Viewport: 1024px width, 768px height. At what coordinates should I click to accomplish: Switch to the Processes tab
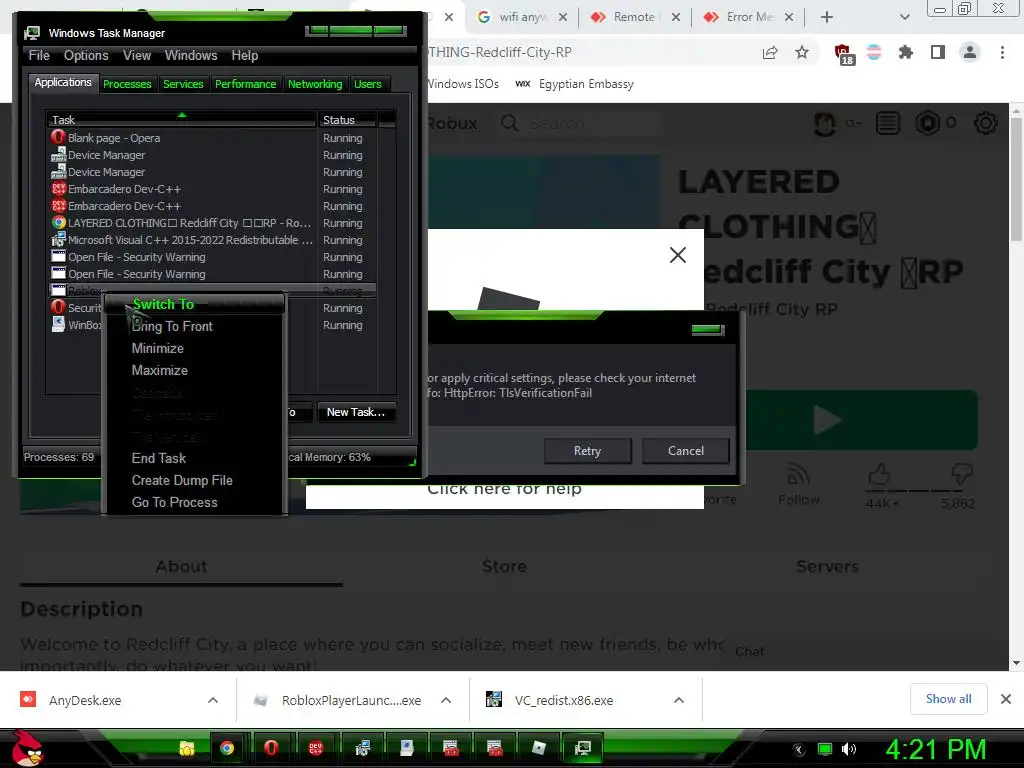127,84
